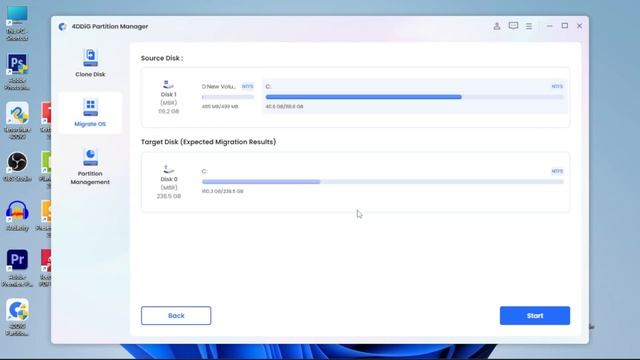640x360 pixels.
Task: Open Partition Management in sidebar
Action: point(90,167)
